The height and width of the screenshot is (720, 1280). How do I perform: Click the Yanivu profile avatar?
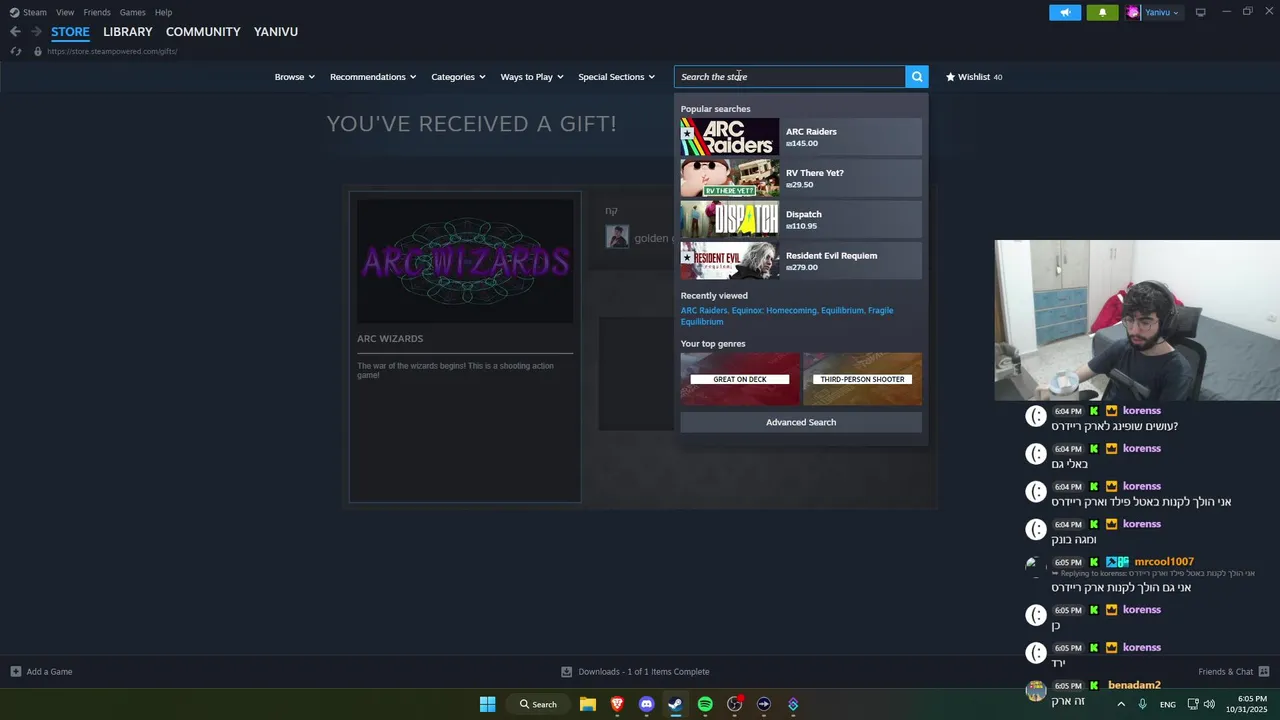pyautogui.click(x=1133, y=12)
